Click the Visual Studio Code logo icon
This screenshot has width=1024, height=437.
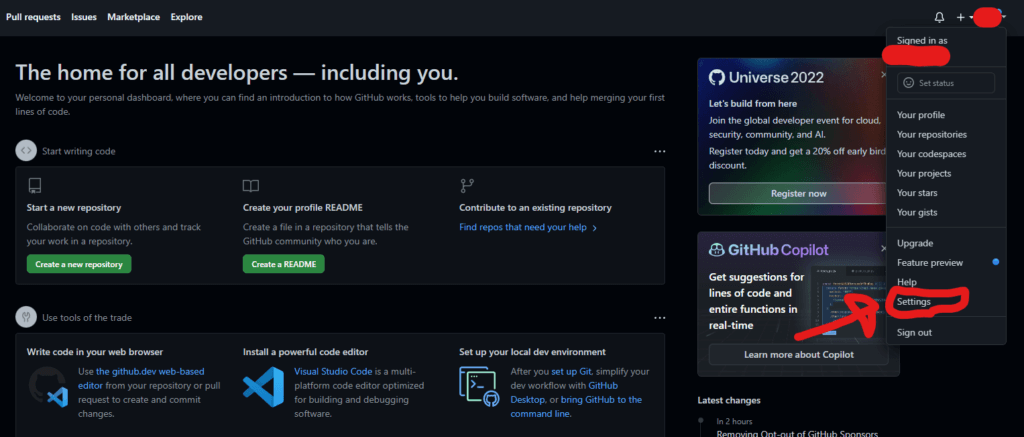263,387
